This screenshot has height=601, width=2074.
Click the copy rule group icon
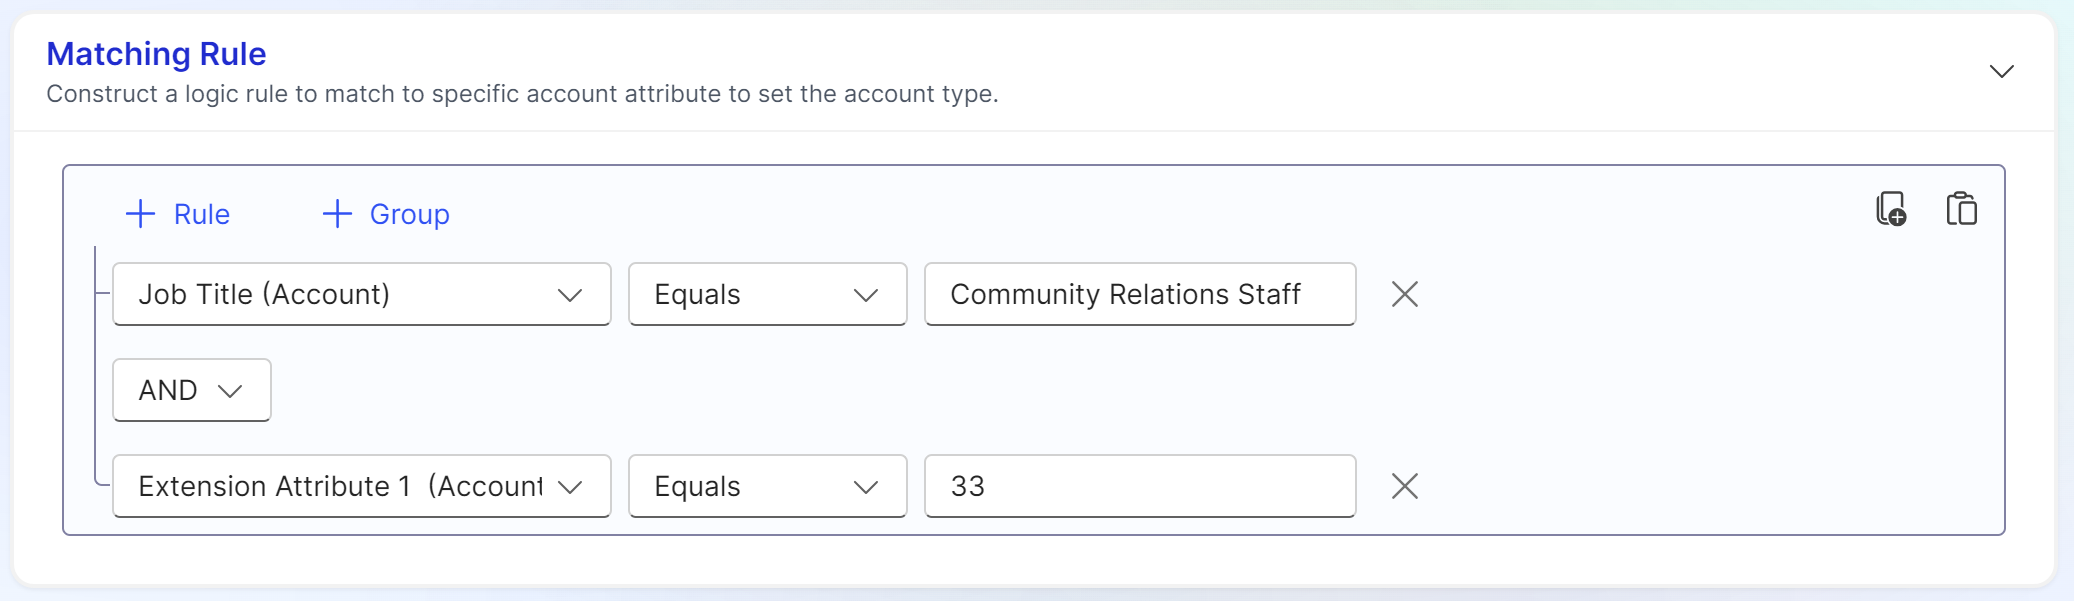[x=1891, y=210]
